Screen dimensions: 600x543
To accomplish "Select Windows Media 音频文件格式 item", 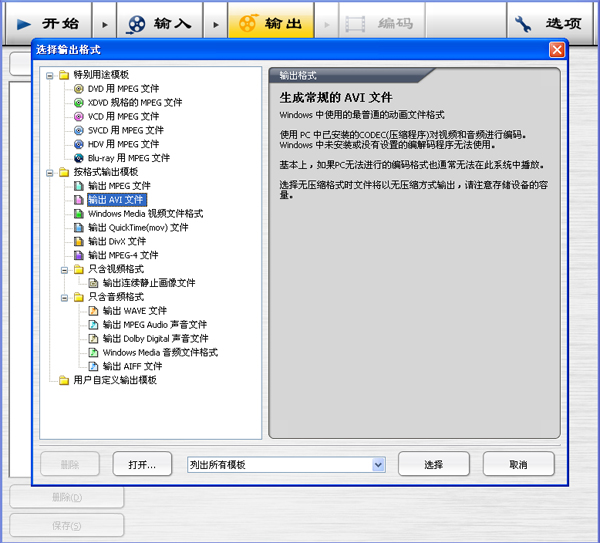I will click(x=160, y=352).
